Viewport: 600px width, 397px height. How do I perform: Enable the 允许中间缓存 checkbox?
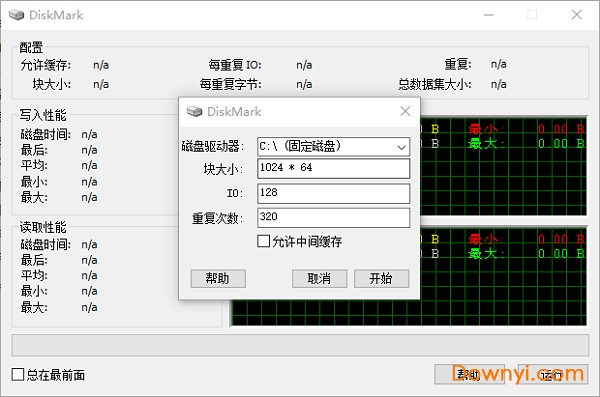(x=264, y=242)
